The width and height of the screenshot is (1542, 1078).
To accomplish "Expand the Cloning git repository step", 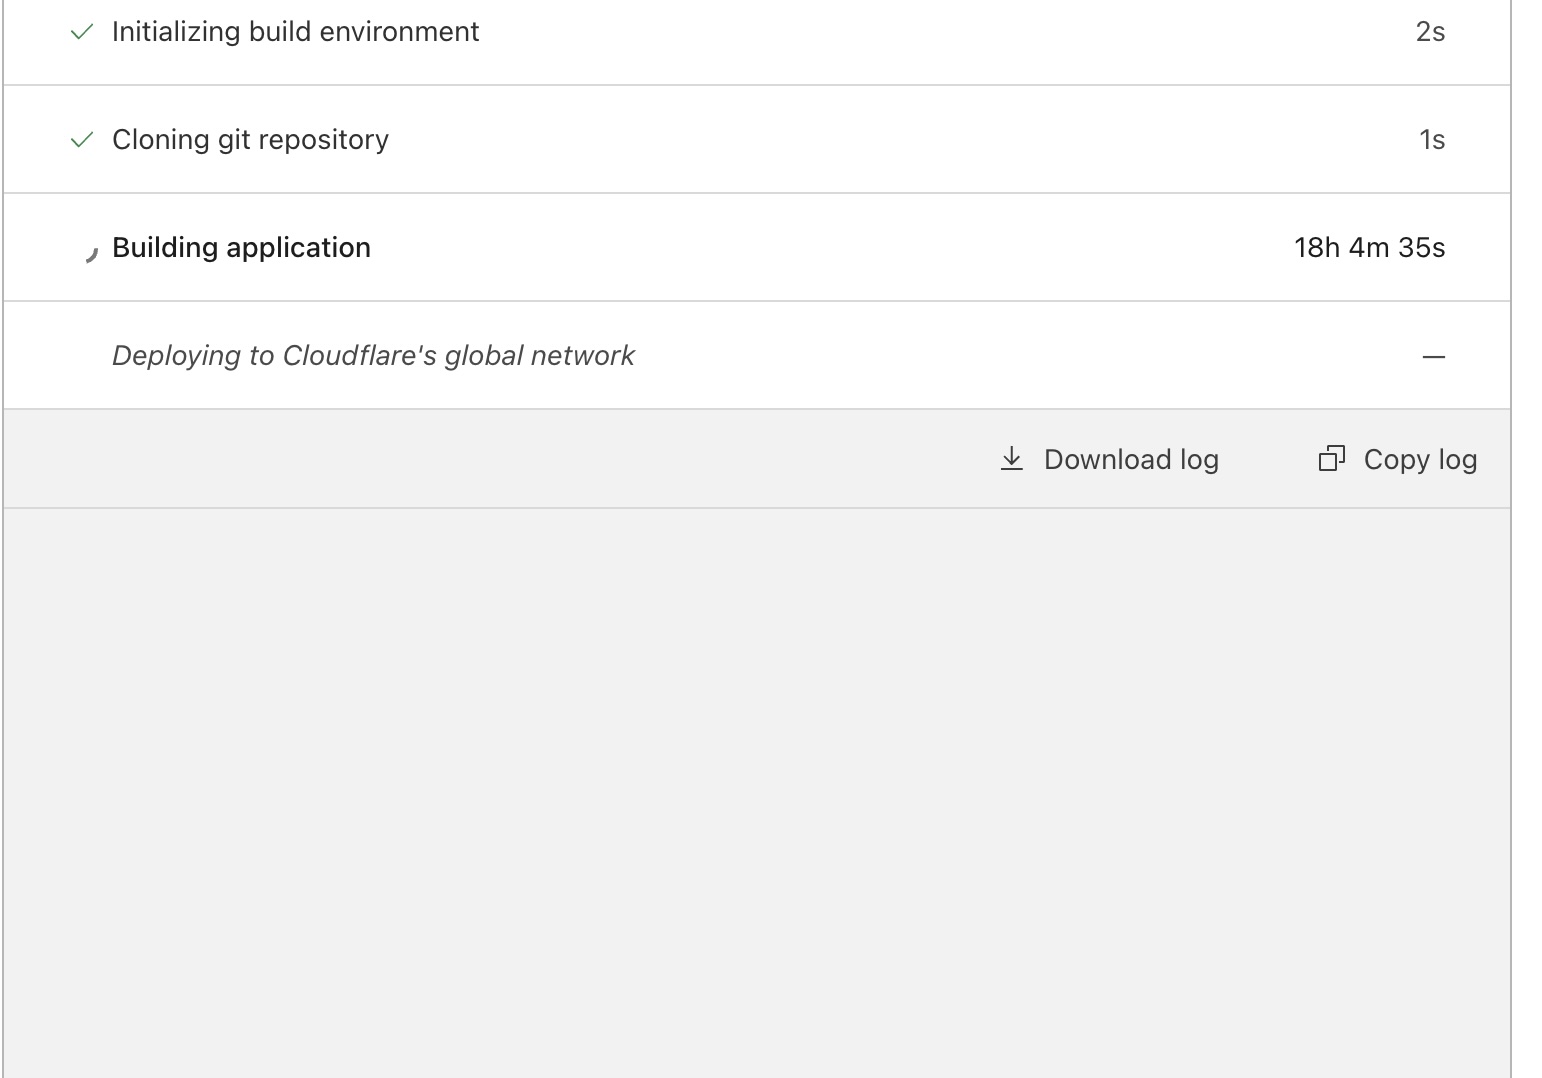I will coord(250,140).
